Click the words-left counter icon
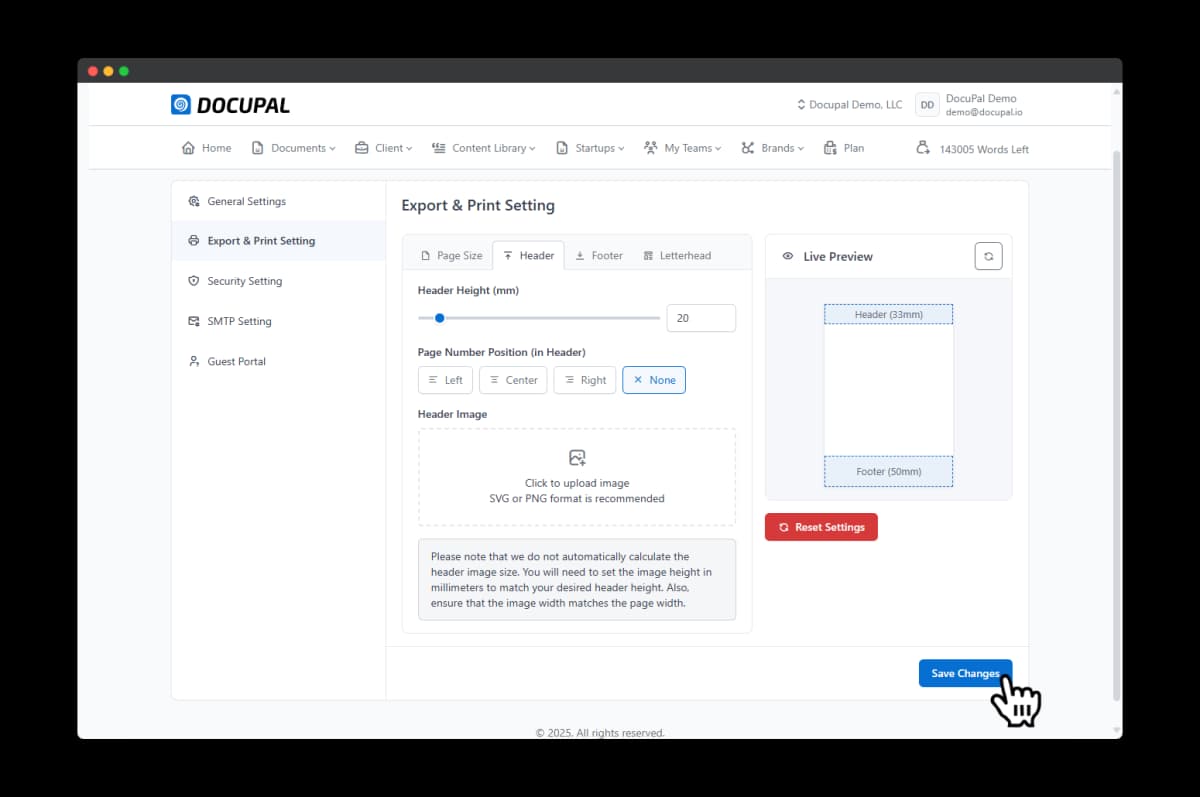 click(x=923, y=148)
